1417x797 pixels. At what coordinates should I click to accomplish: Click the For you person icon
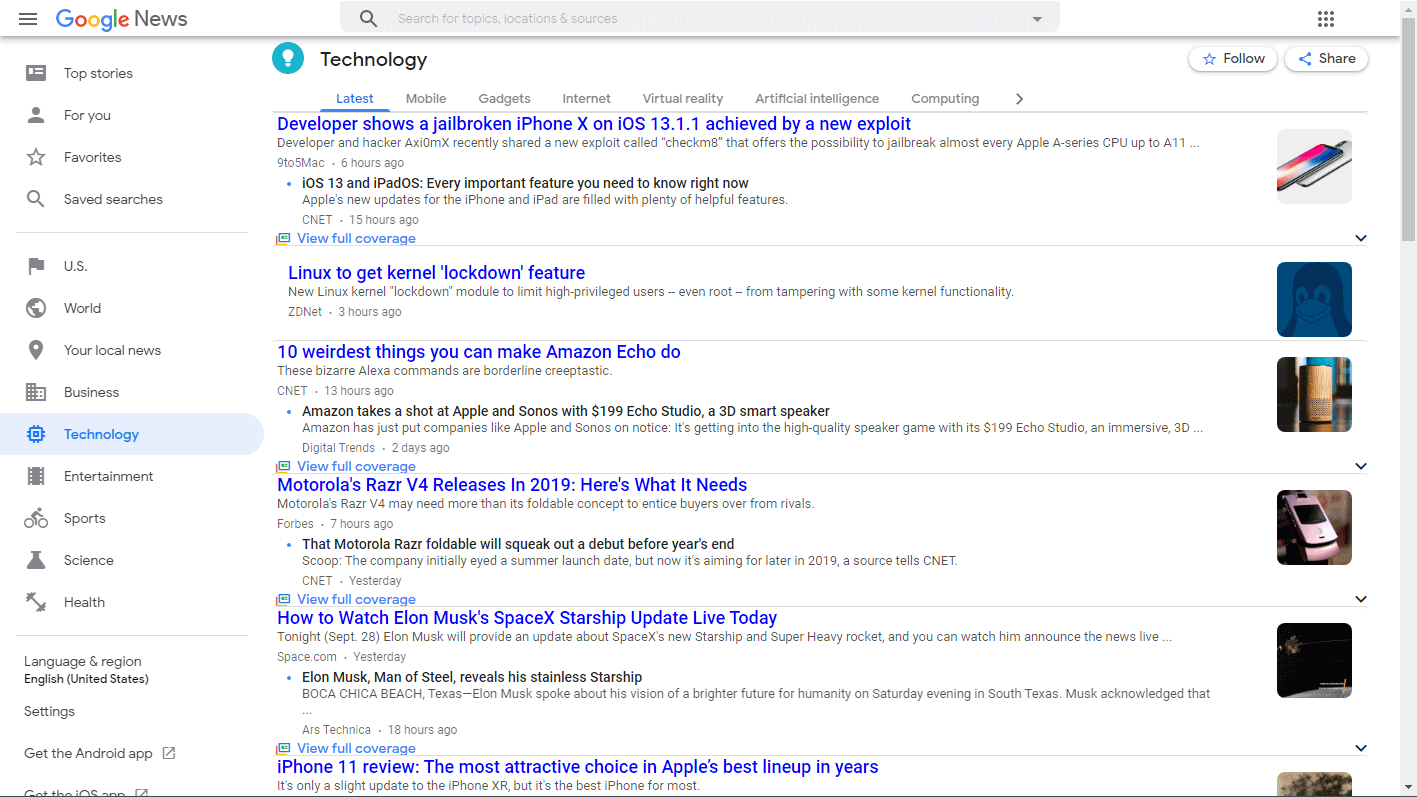tap(36, 115)
